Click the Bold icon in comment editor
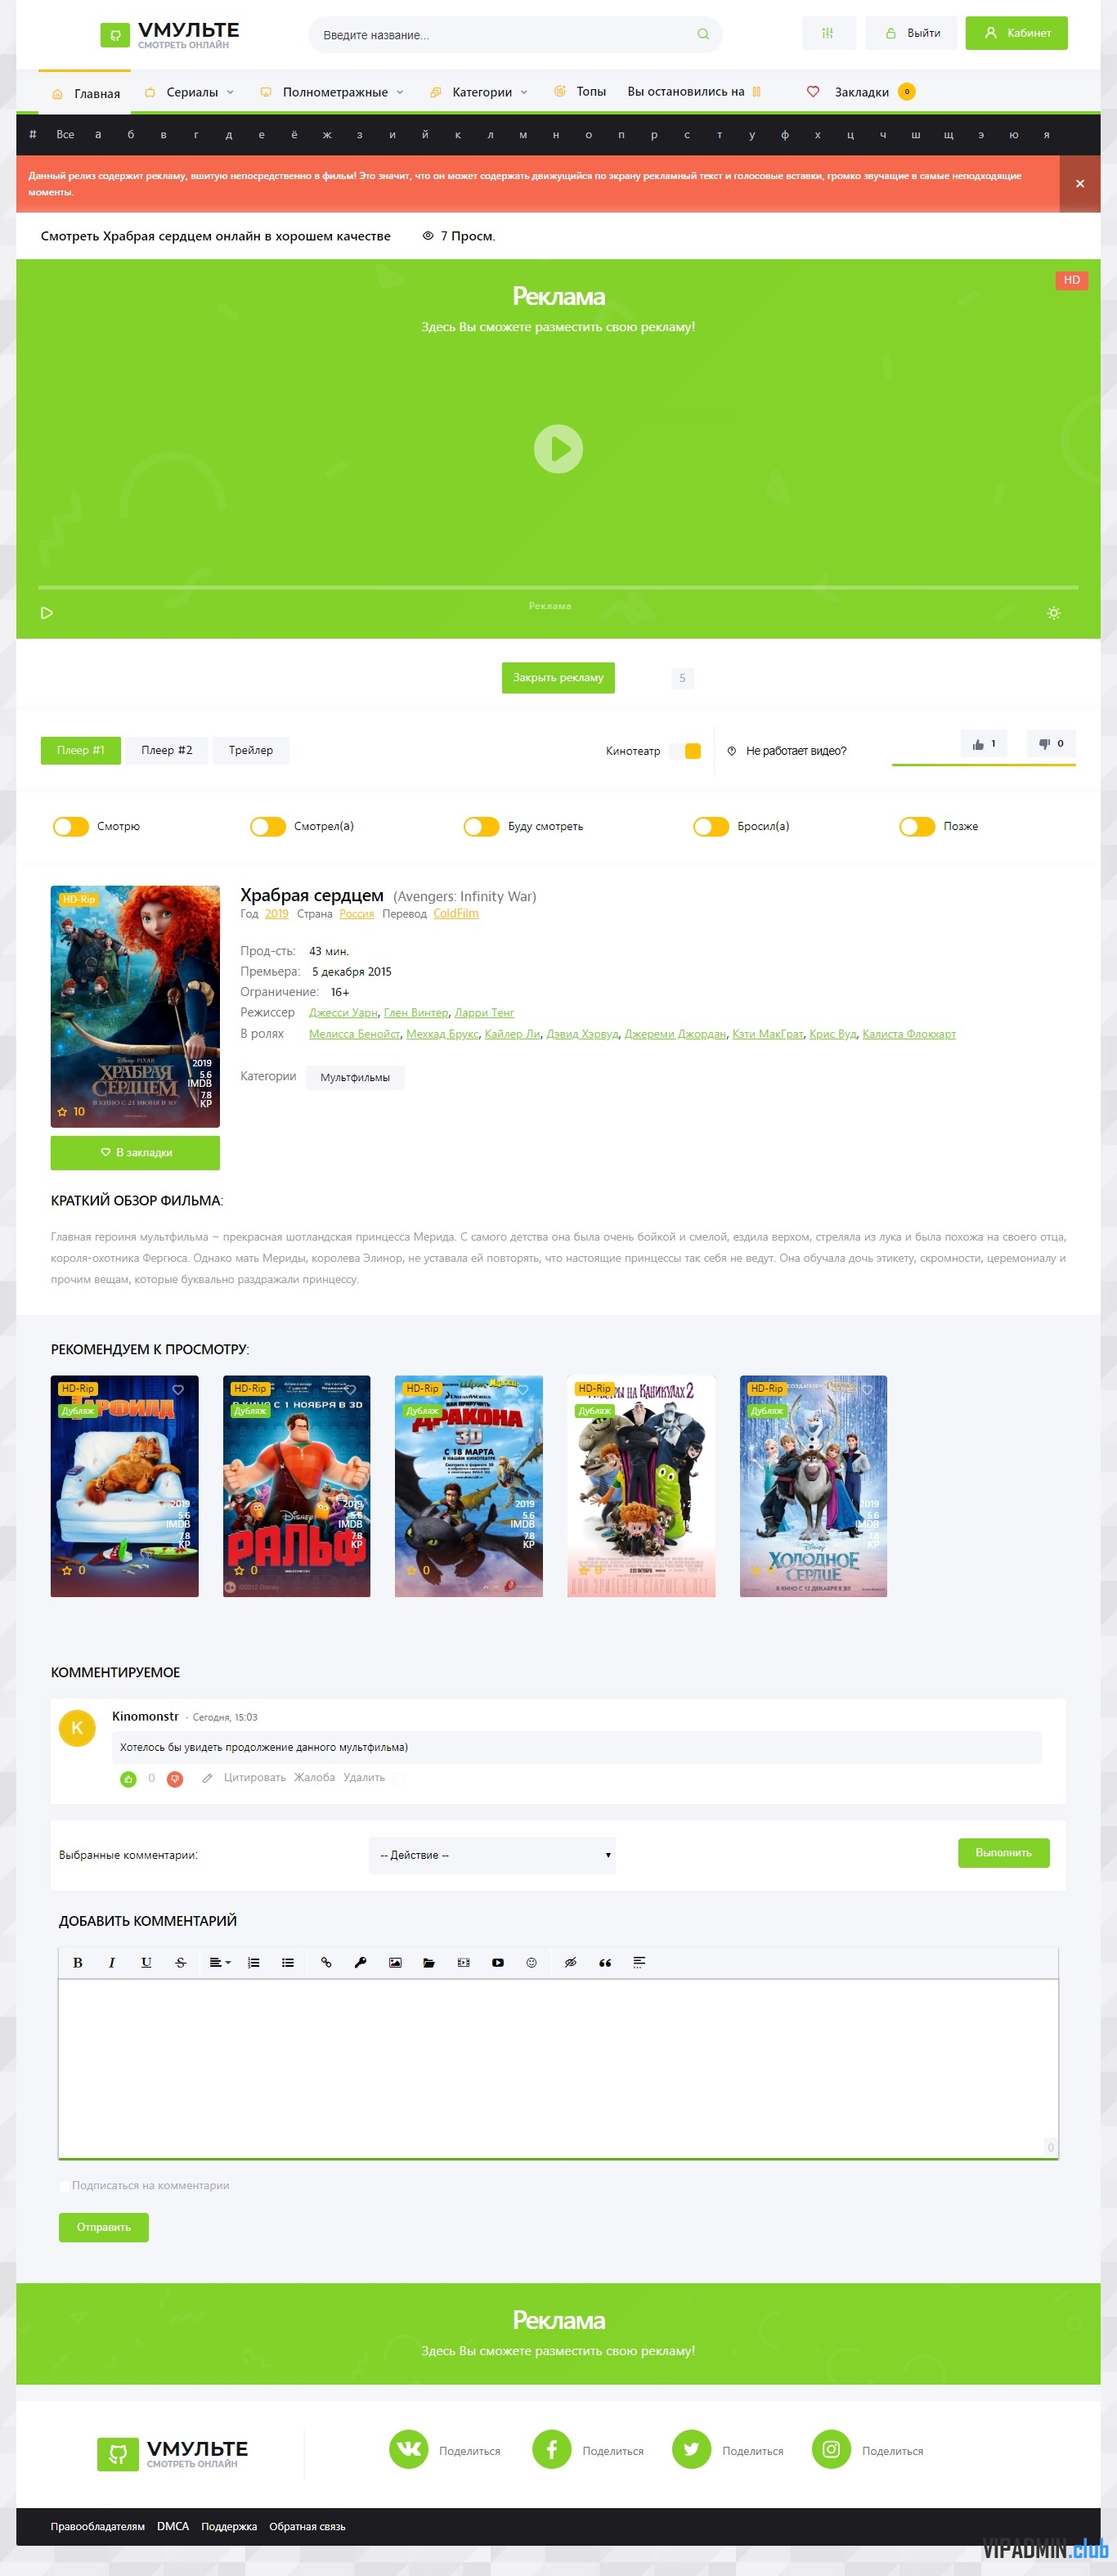The image size is (1117, 2576). 78,1962
